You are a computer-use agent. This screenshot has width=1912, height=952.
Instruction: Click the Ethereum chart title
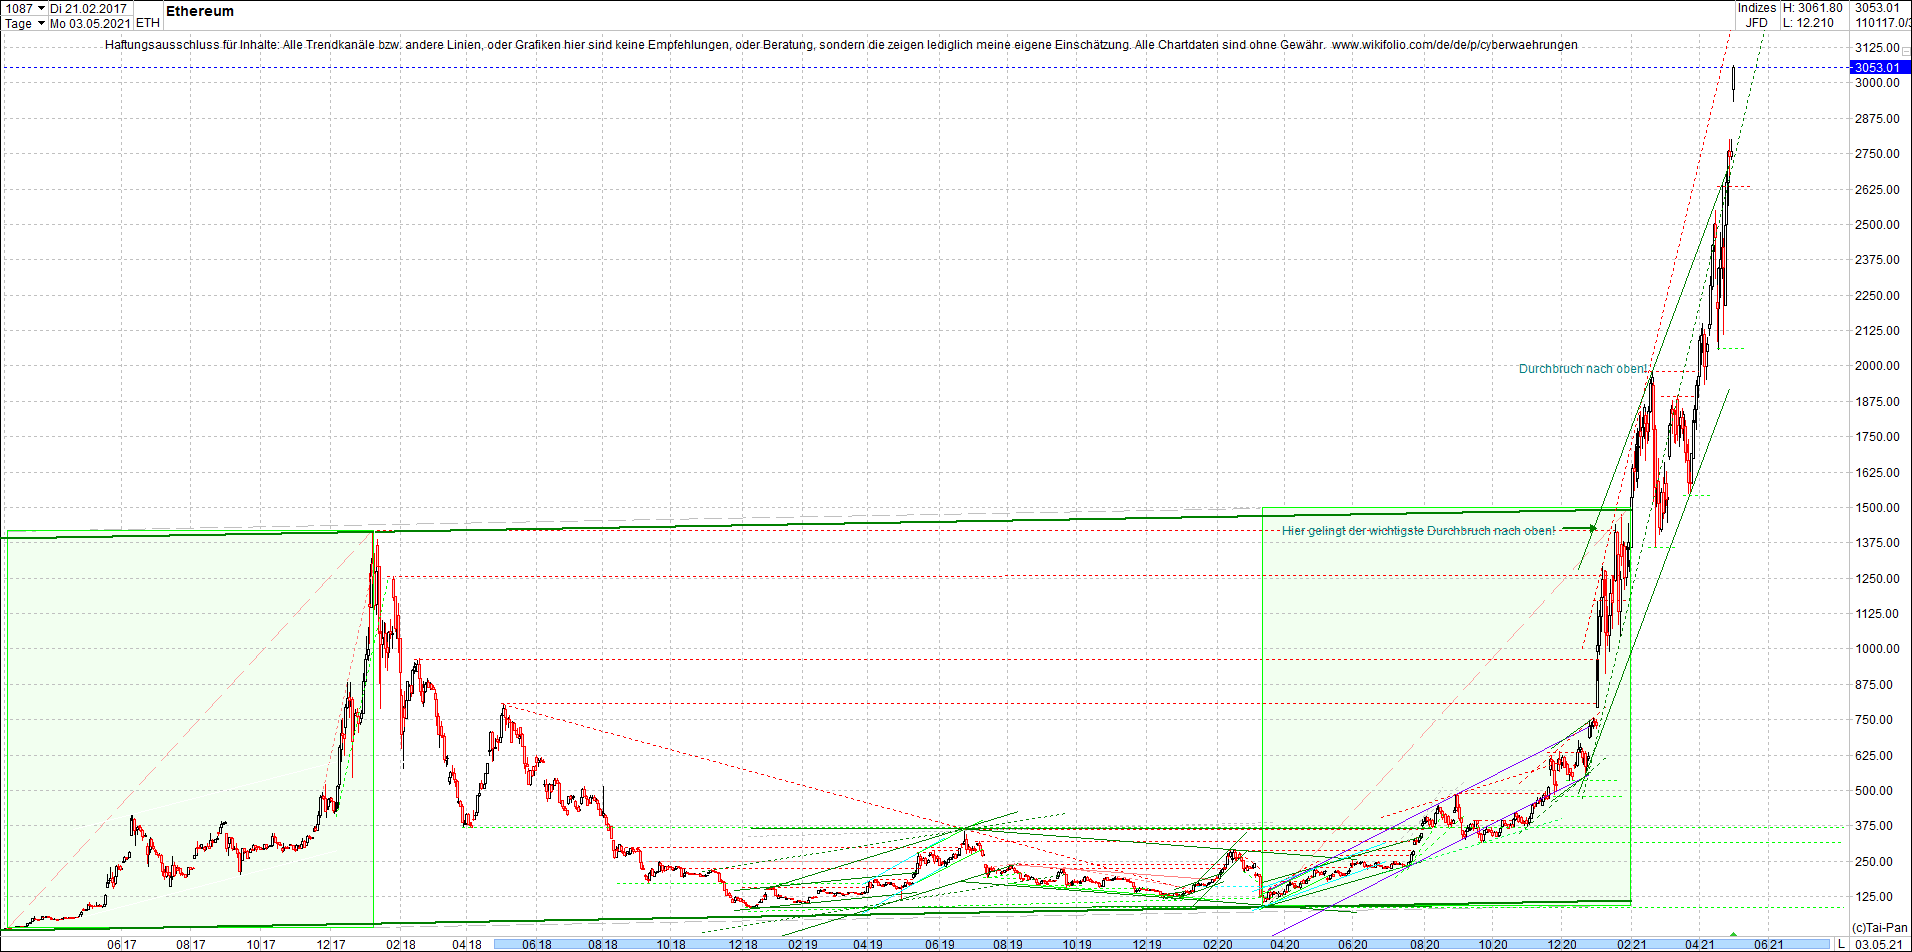200,11
